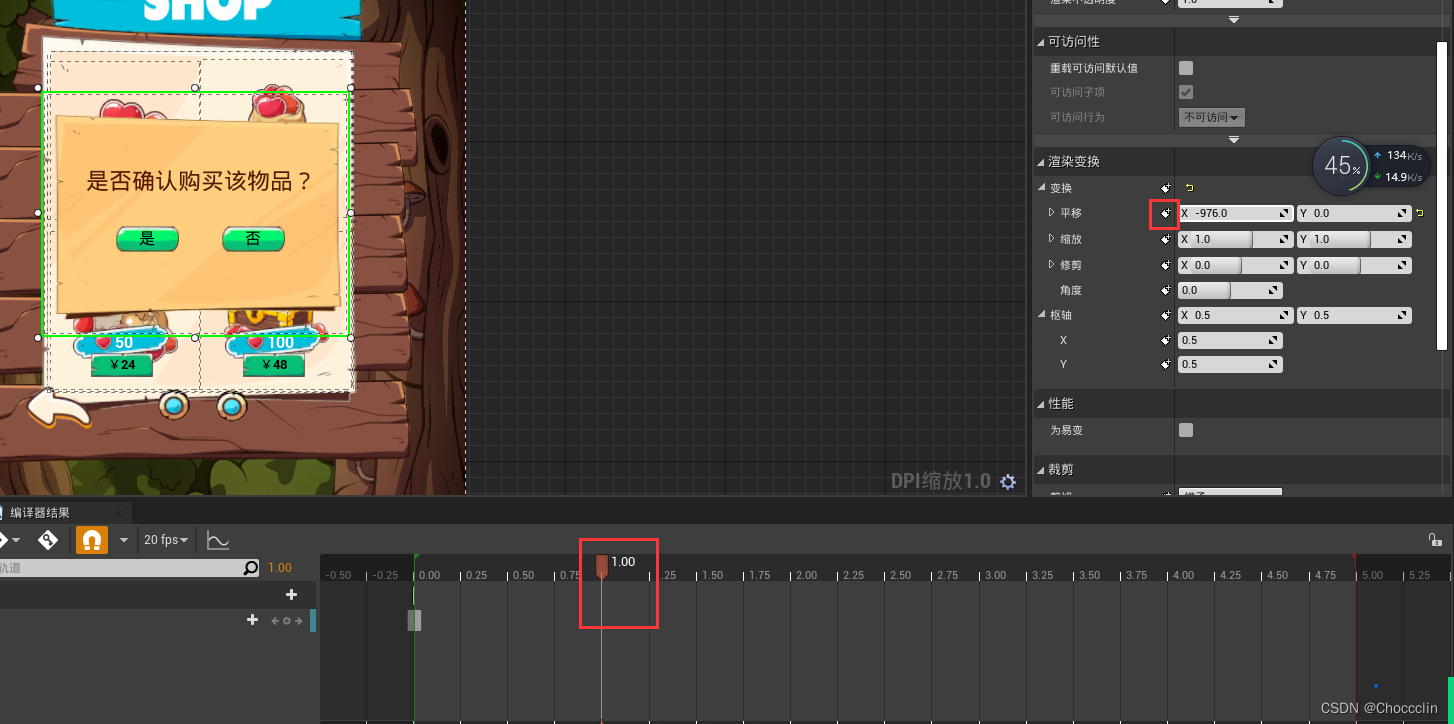Switch to 编译器结果 compiler results tab

click(40, 513)
